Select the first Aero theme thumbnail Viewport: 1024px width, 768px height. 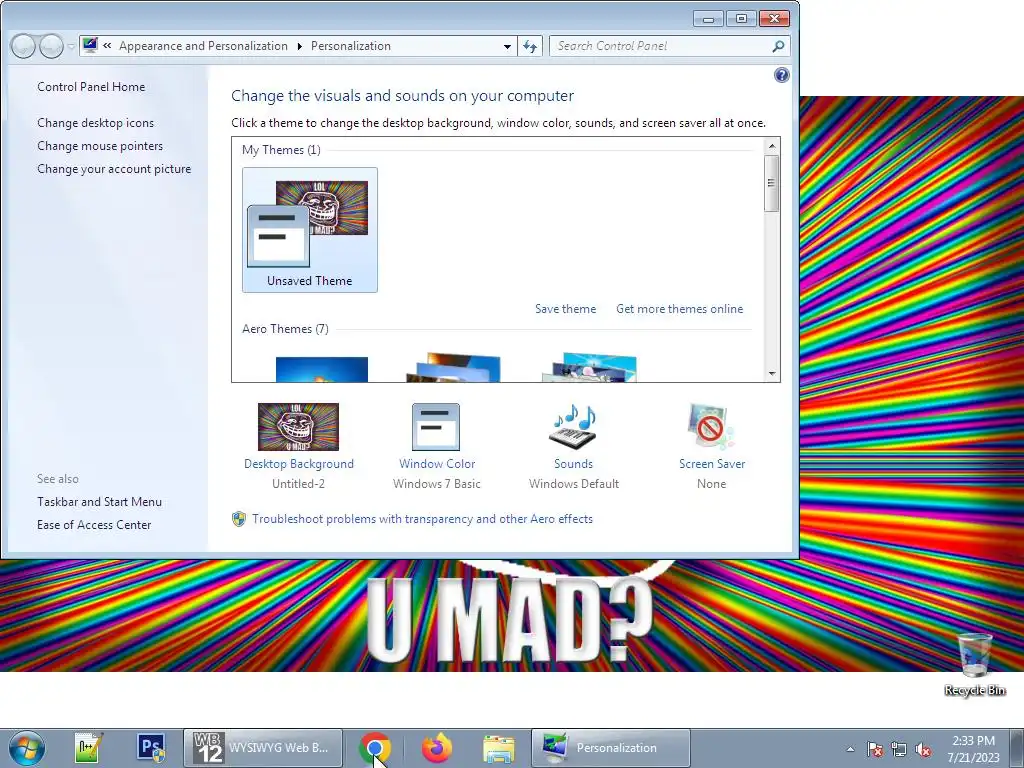pyautogui.click(x=321, y=370)
